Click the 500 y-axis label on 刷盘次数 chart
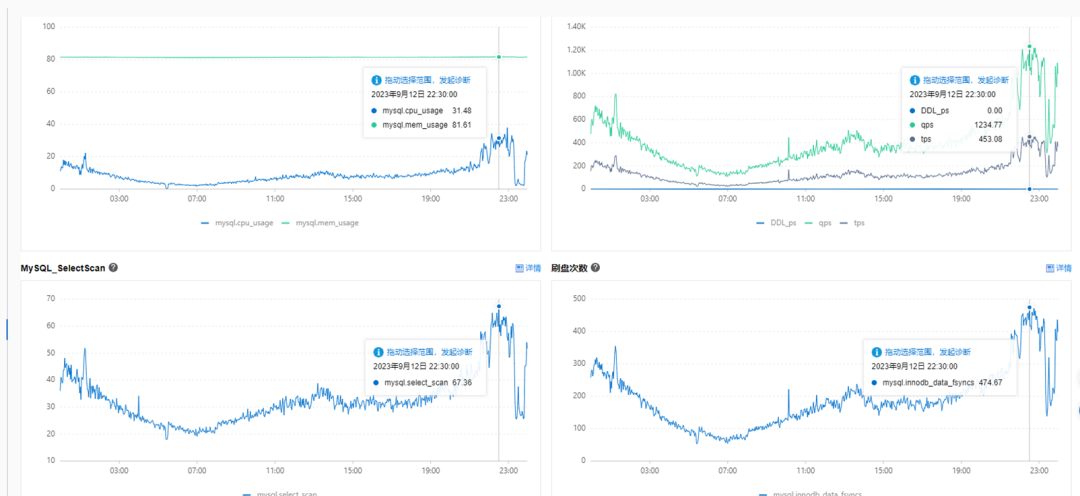Screen dimensions: 1080x496 tap(578, 298)
